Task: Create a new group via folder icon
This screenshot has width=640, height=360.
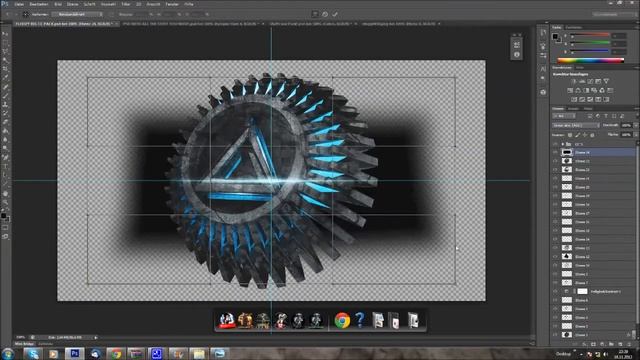Action: coord(611,344)
